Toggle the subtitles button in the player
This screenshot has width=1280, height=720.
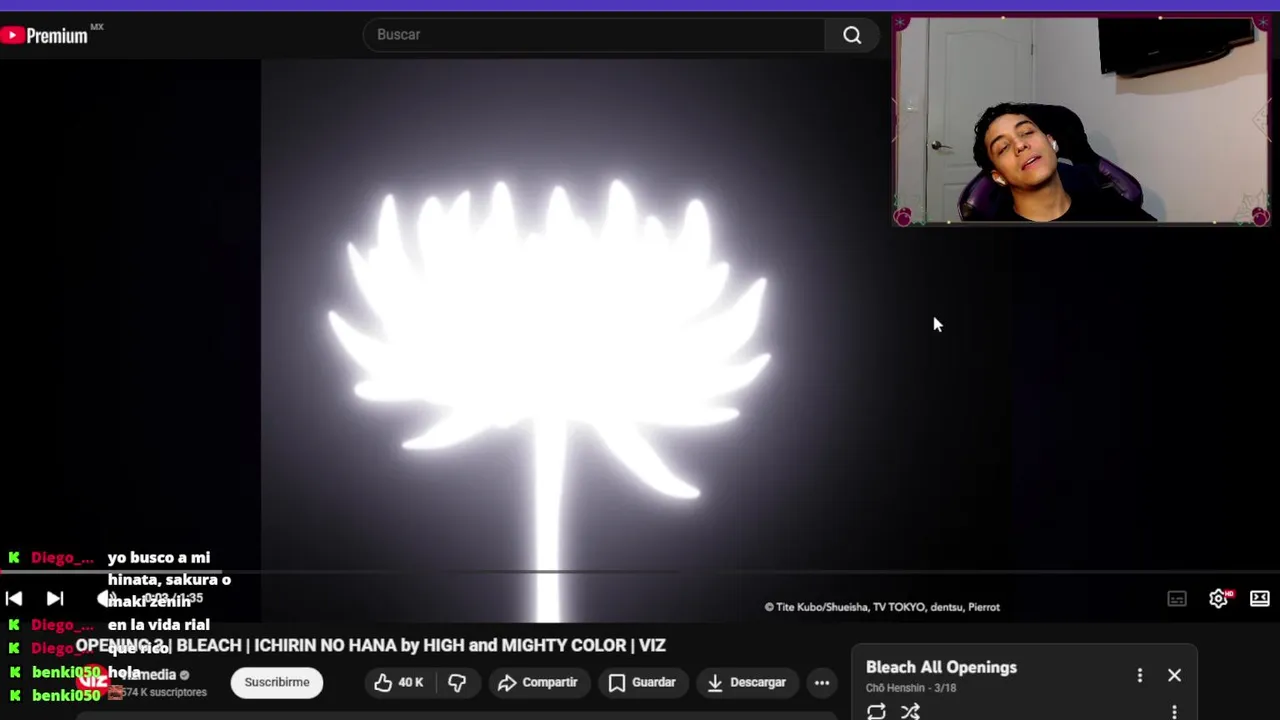pos(1177,599)
